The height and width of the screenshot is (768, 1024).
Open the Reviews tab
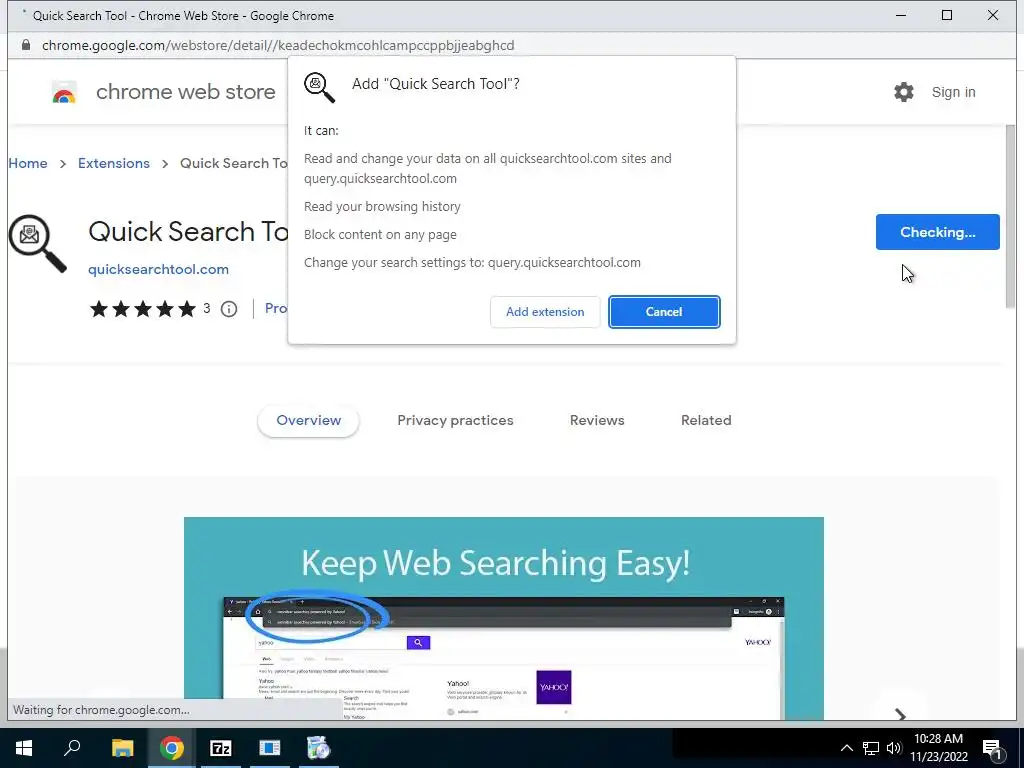point(597,421)
